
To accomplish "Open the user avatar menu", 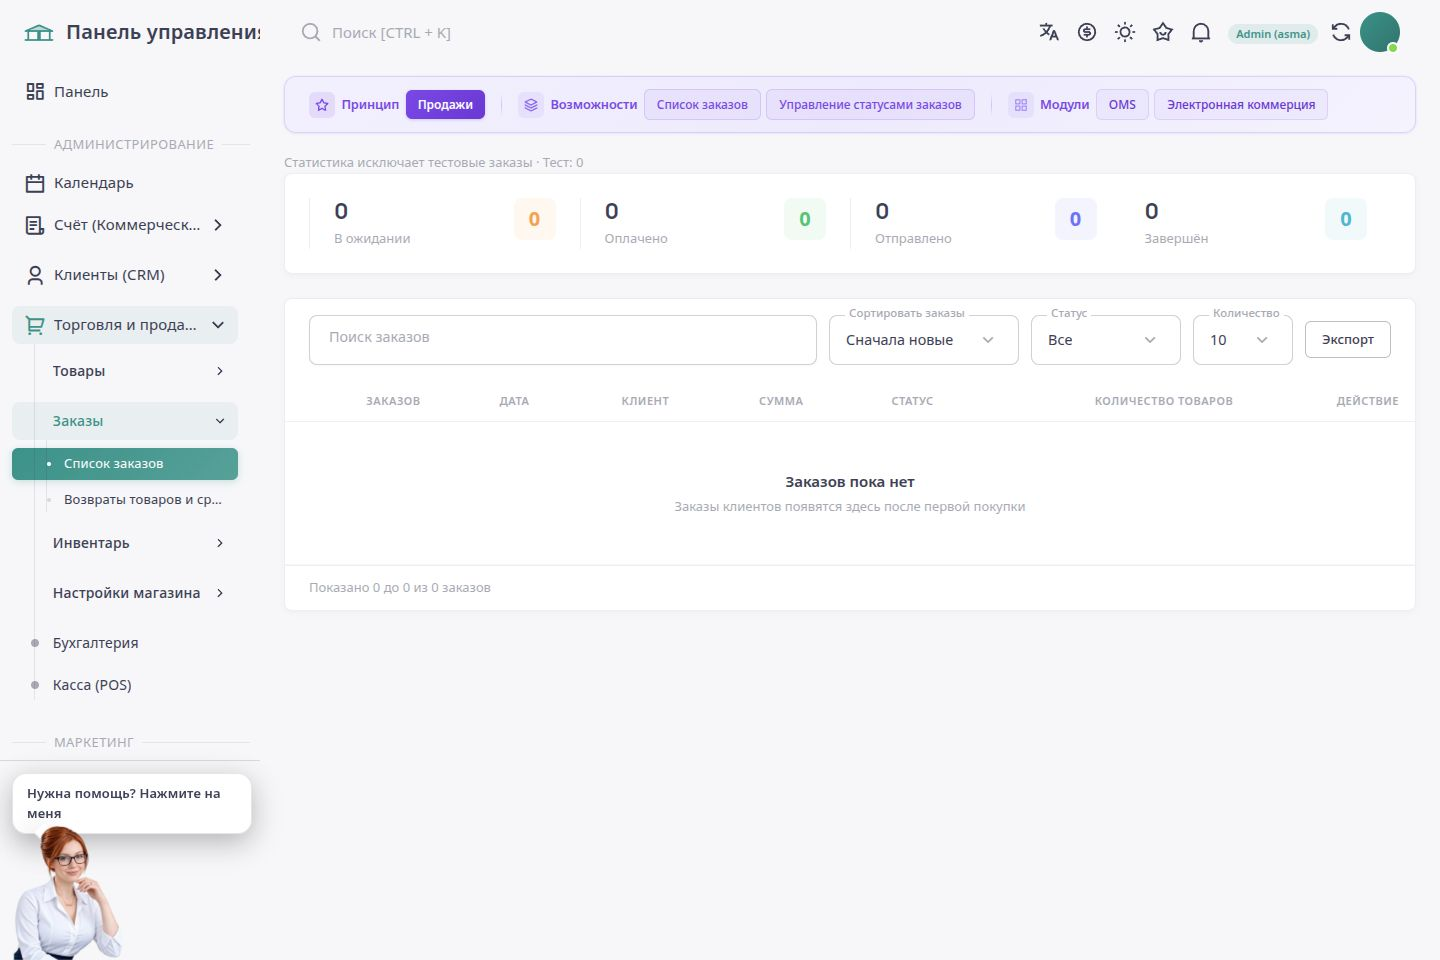I will click(1380, 32).
